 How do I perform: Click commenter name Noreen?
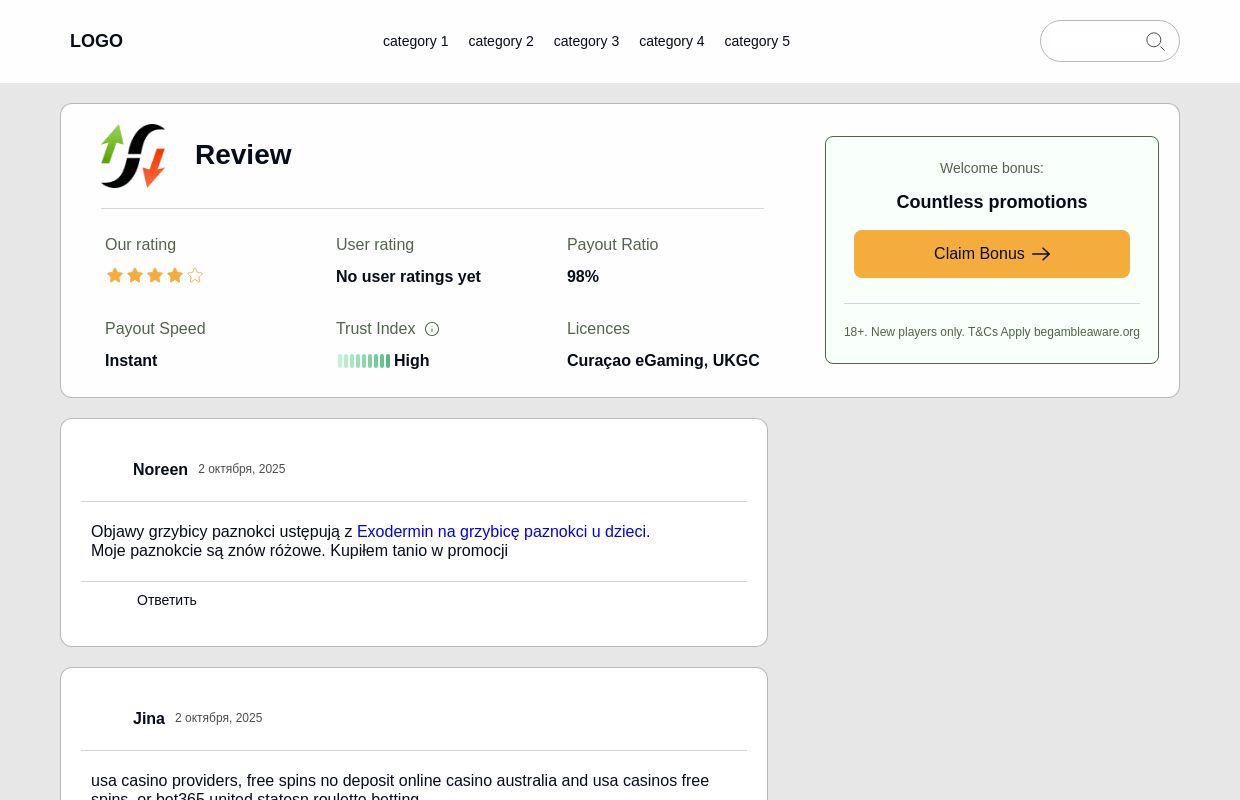coord(160,469)
